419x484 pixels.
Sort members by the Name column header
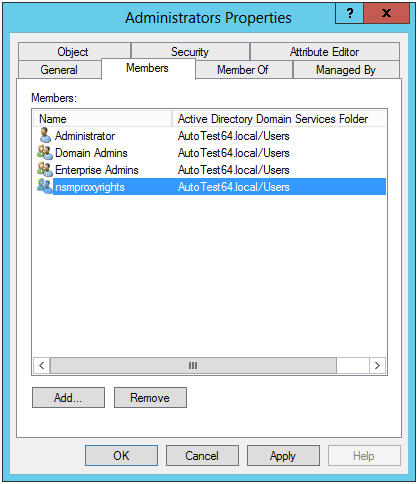tap(102, 119)
